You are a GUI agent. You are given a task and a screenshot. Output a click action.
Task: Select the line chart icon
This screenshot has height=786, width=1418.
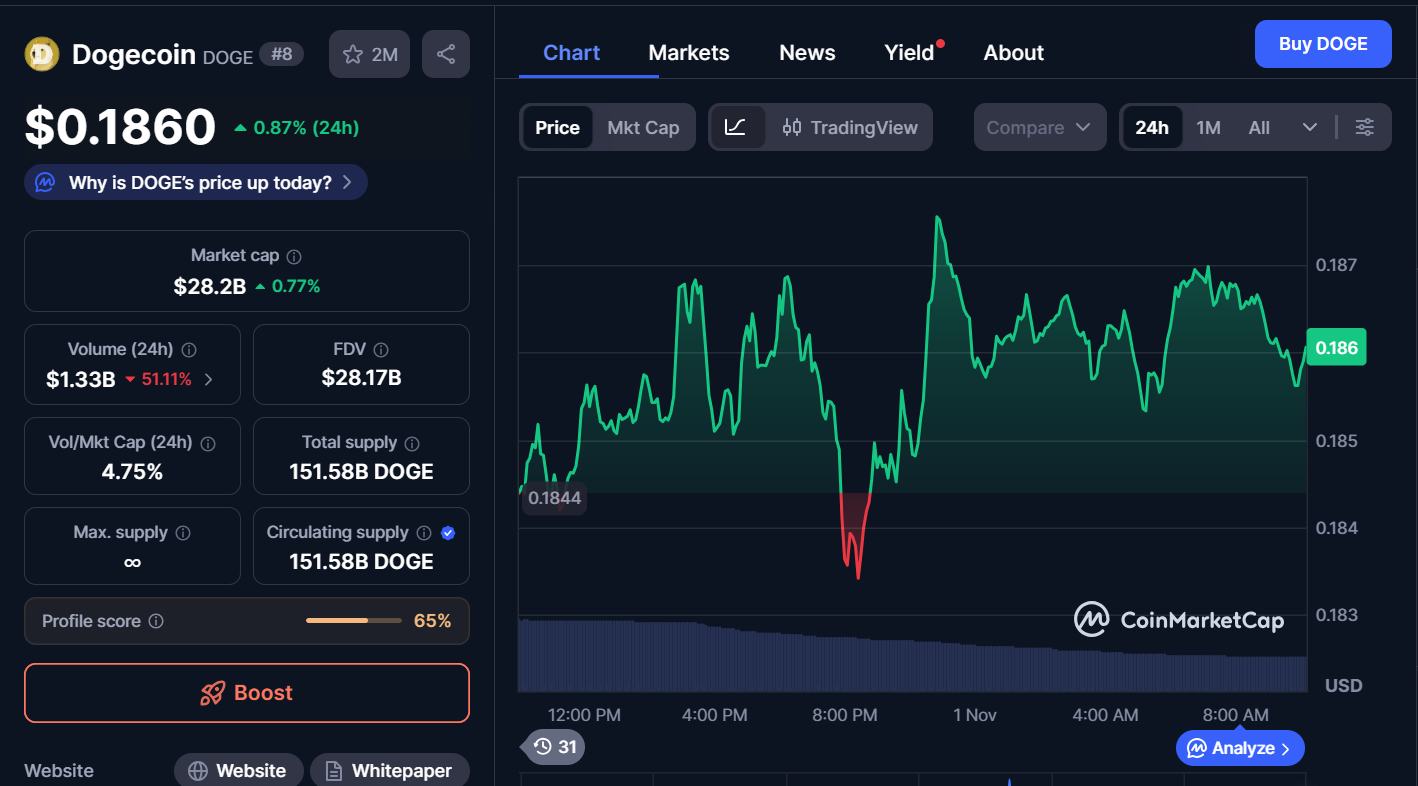(736, 127)
